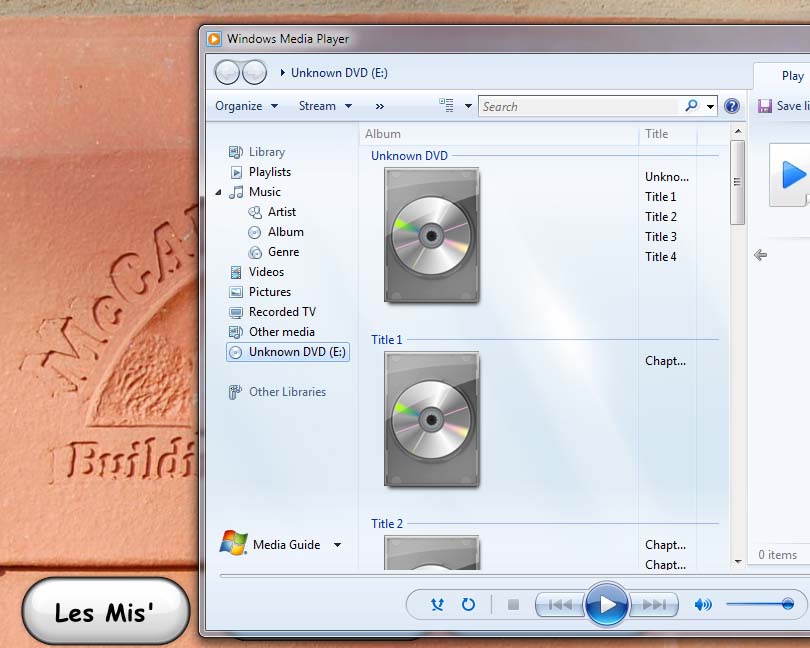
Task: Click the Library icon in navigation pane
Action: pos(236,152)
